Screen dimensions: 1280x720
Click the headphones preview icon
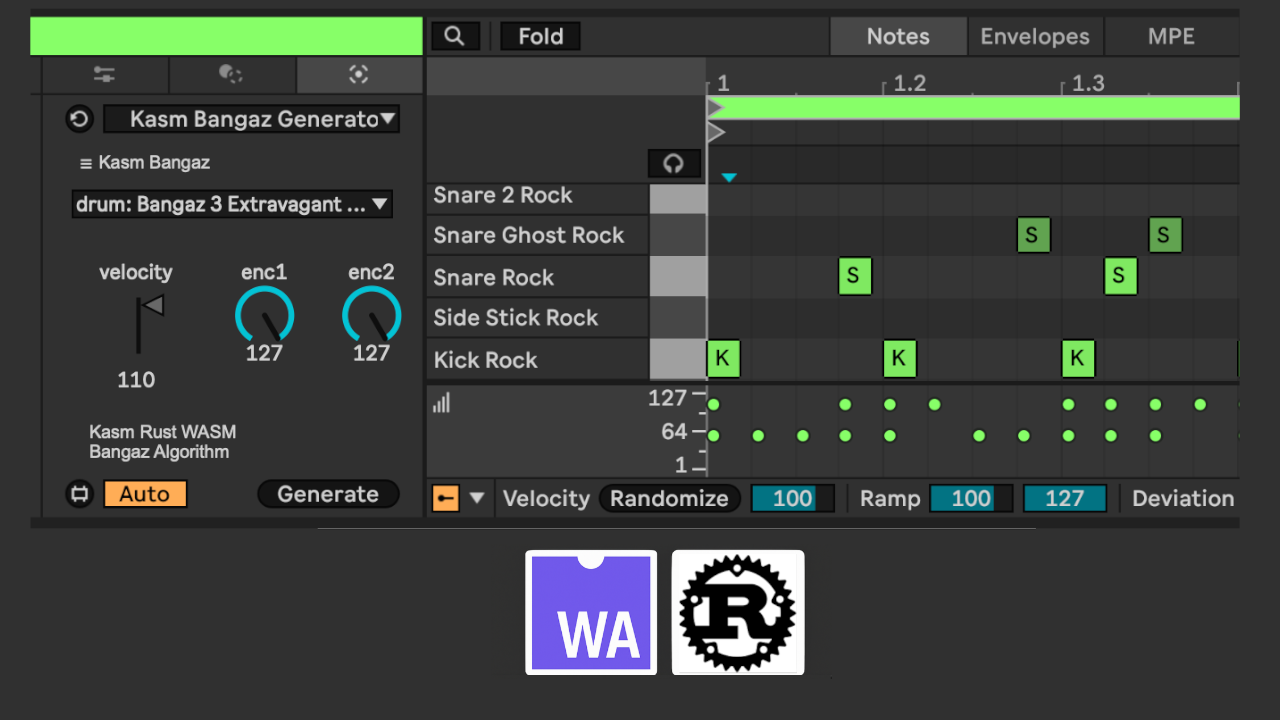pyautogui.click(x=673, y=164)
